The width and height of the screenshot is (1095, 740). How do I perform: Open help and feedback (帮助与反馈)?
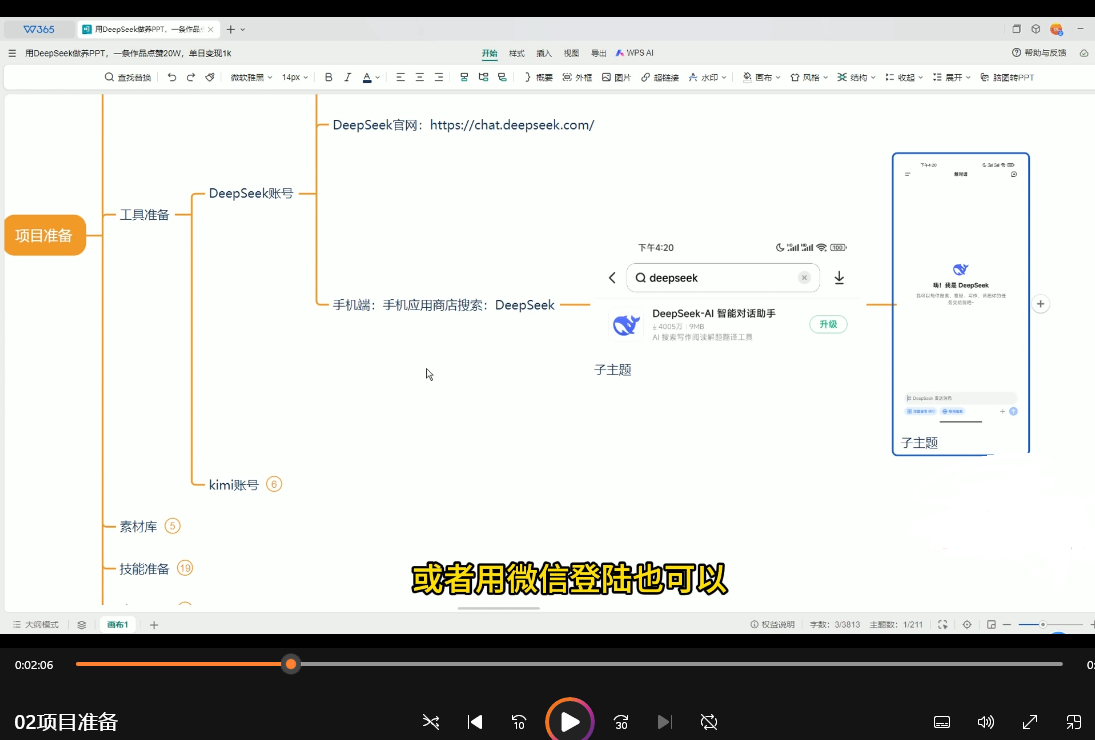1039,53
